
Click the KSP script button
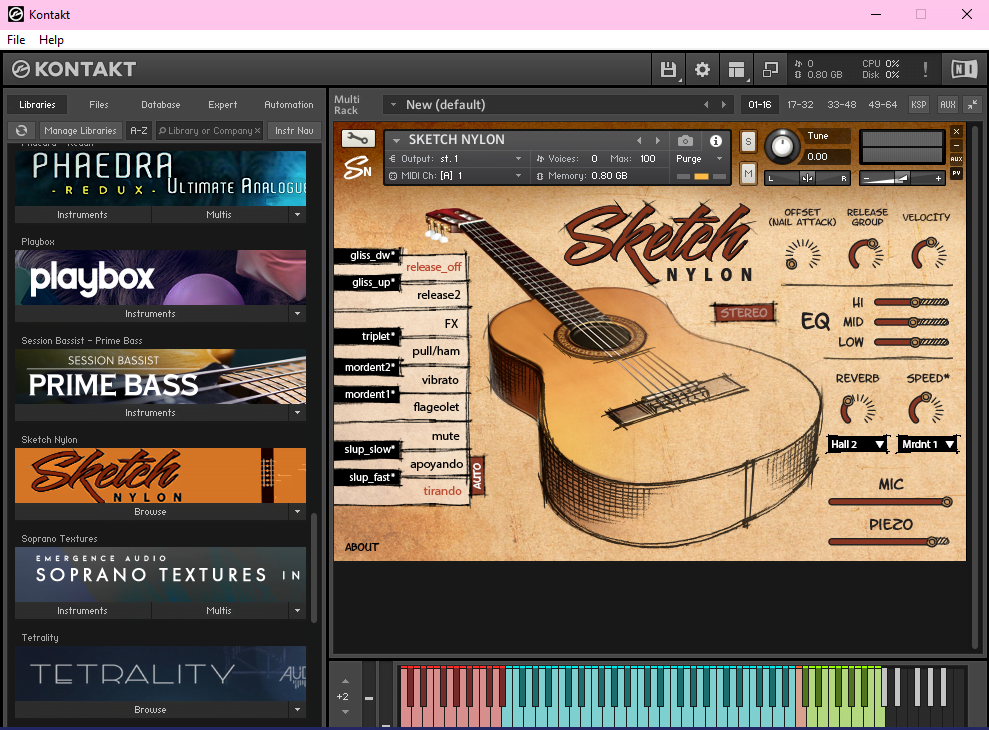[918, 105]
